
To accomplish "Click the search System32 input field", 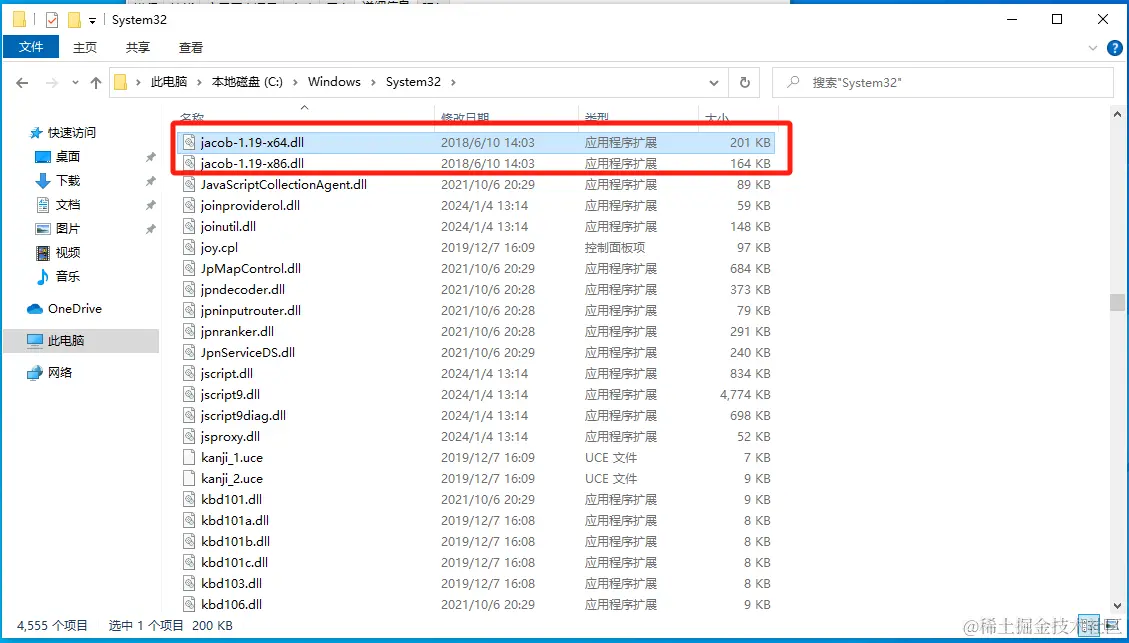I will click(943, 82).
